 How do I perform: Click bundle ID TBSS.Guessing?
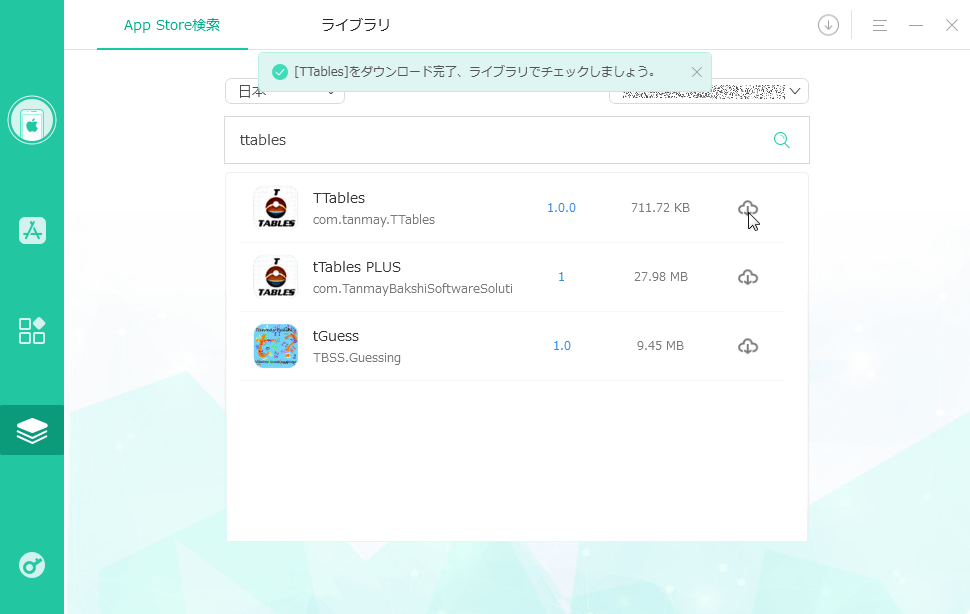pyautogui.click(x=357, y=357)
